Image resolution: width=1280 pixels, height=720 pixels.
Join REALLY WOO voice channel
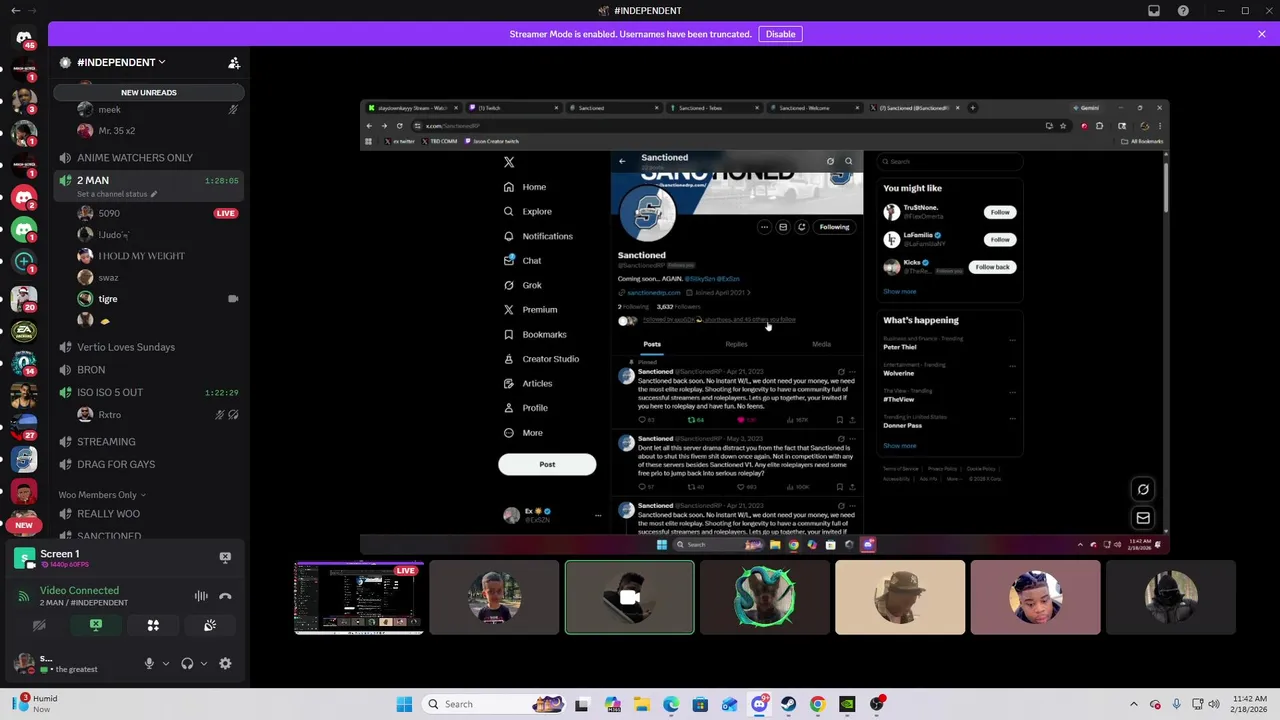click(148, 514)
